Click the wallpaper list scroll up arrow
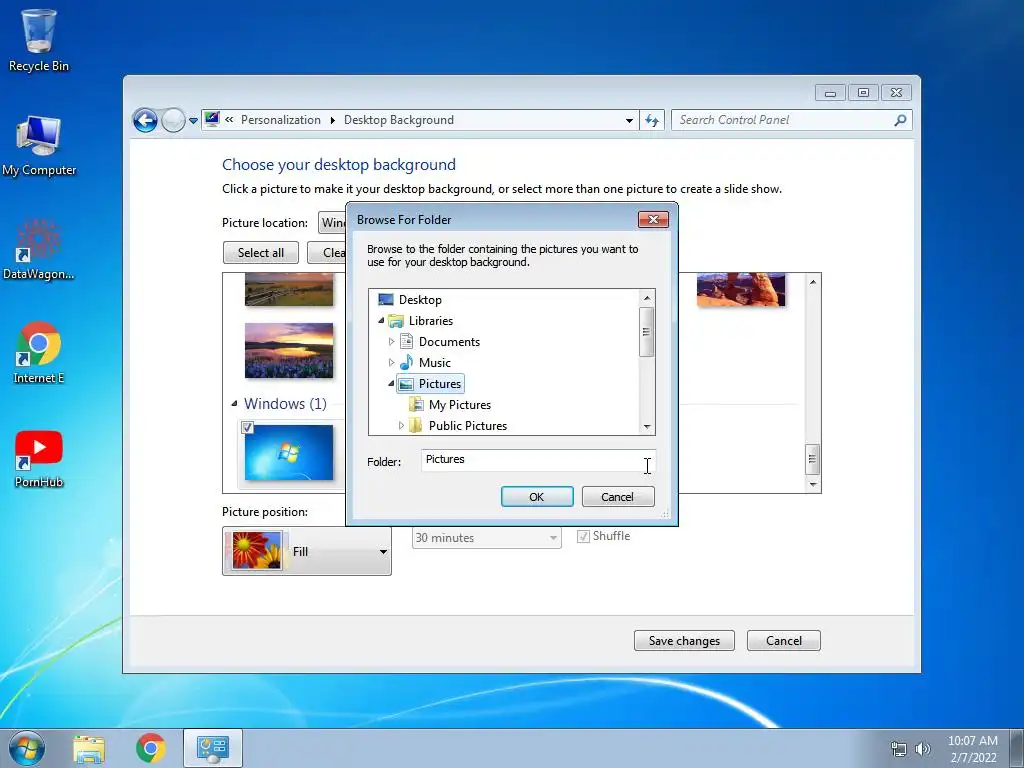Viewport: 1024px width, 768px height. [x=812, y=282]
